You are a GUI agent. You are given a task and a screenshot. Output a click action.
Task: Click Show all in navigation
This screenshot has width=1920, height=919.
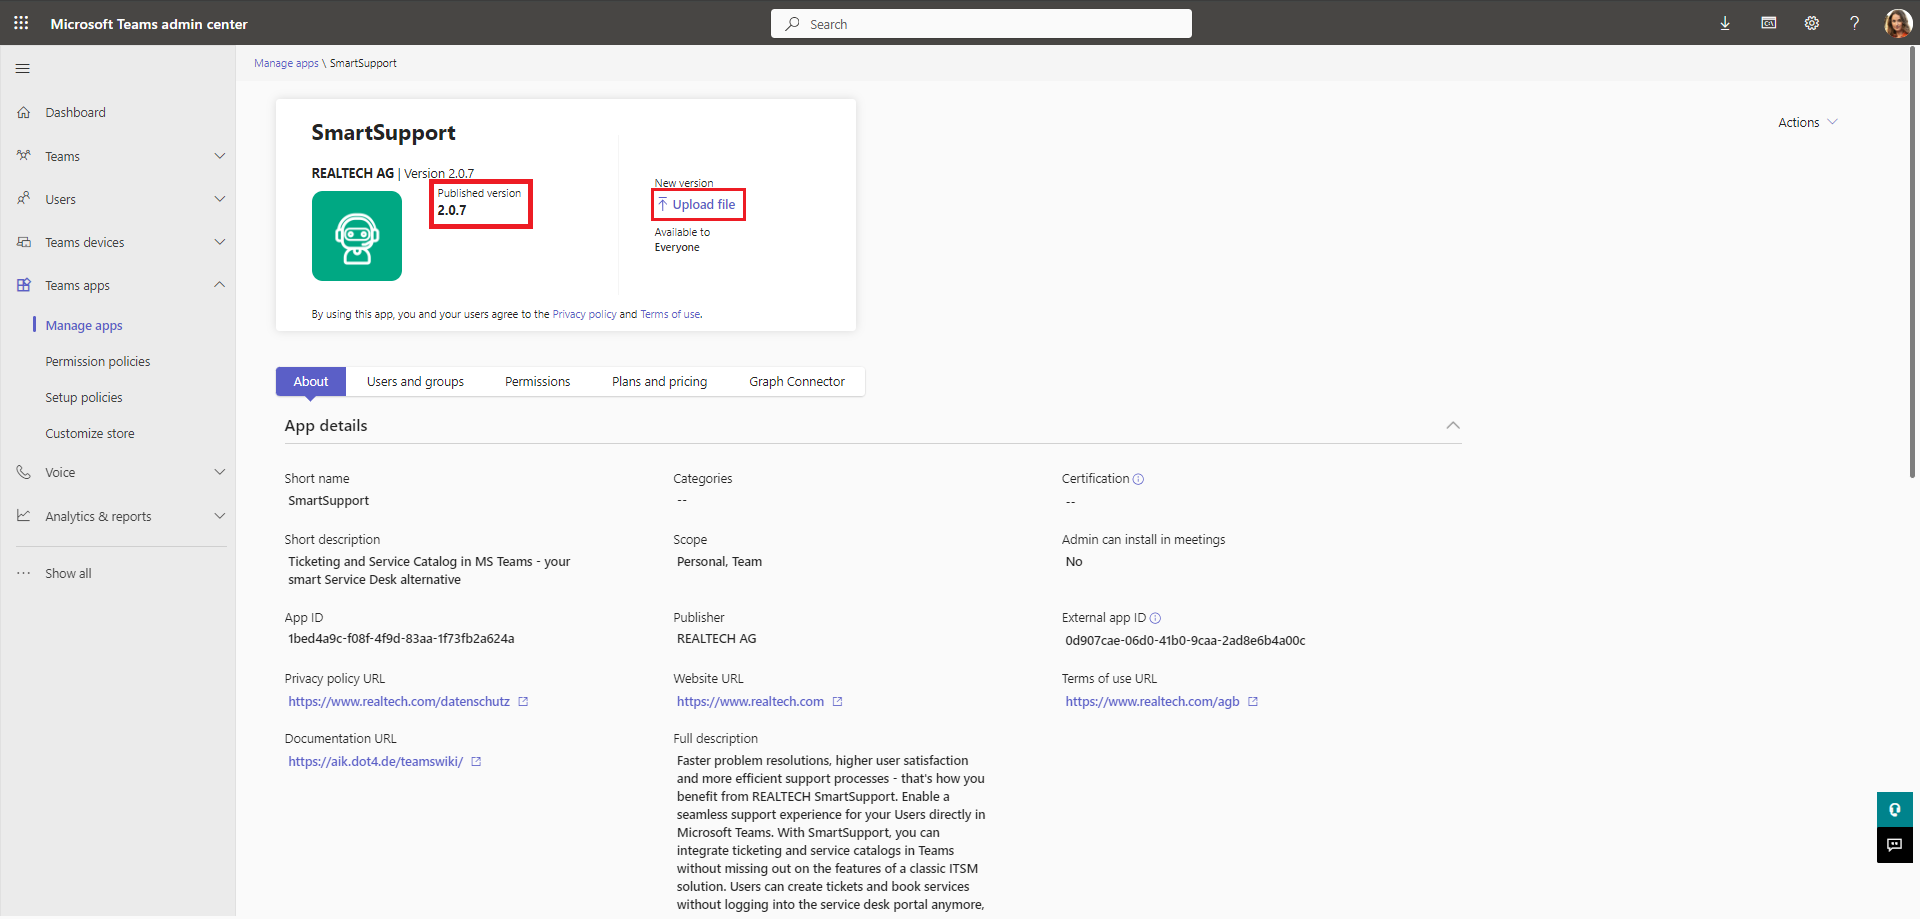click(x=68, y=573)
